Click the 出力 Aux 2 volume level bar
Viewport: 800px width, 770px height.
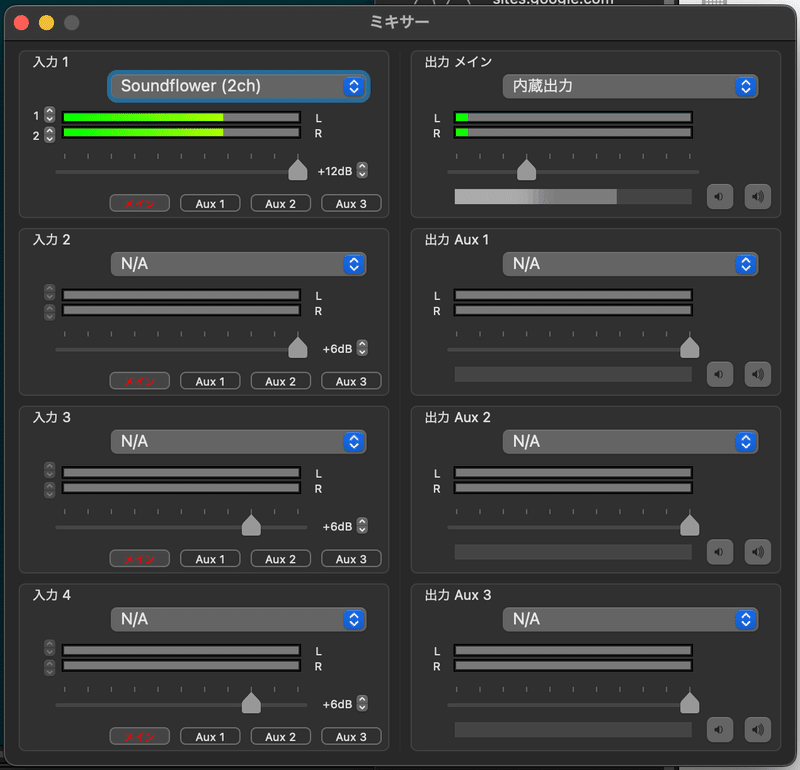573,552
